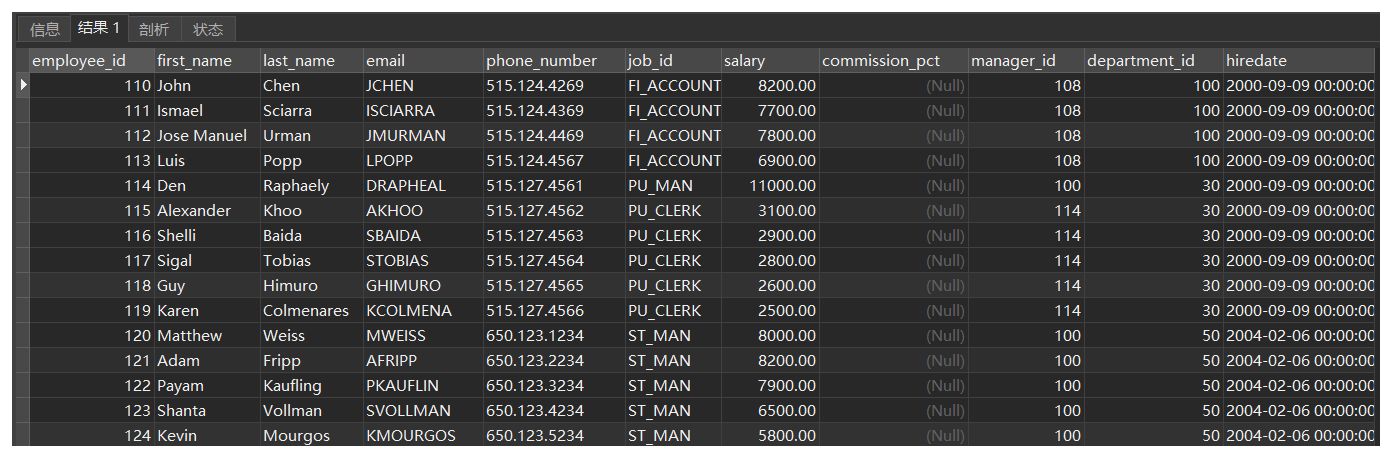The width and height of the screenshot is (1392, 458).
Task: Select the 状态 tab
Action: pyautogui.click(x=208, y=29)
